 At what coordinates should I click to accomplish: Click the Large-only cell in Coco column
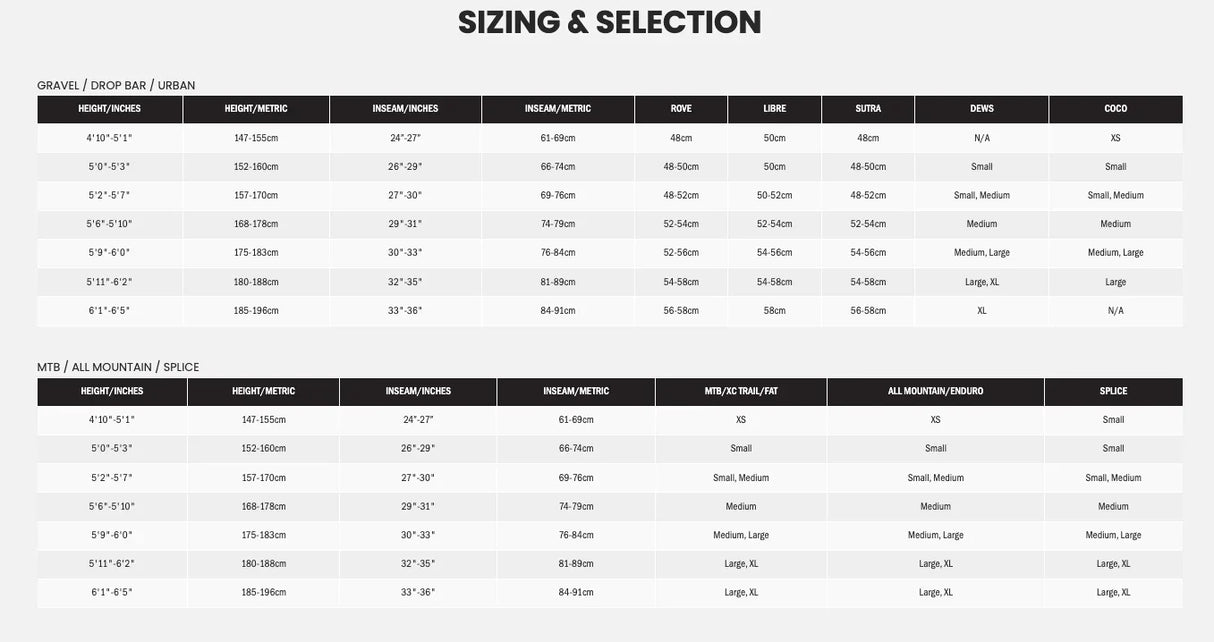click(x=1115, y=282)
